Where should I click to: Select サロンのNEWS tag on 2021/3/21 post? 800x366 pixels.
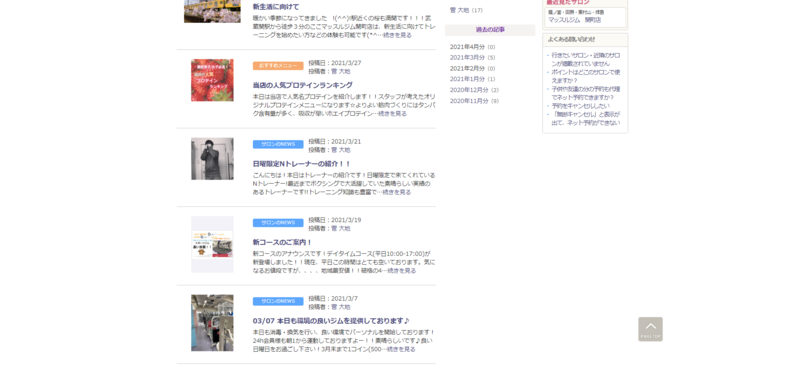278,144
